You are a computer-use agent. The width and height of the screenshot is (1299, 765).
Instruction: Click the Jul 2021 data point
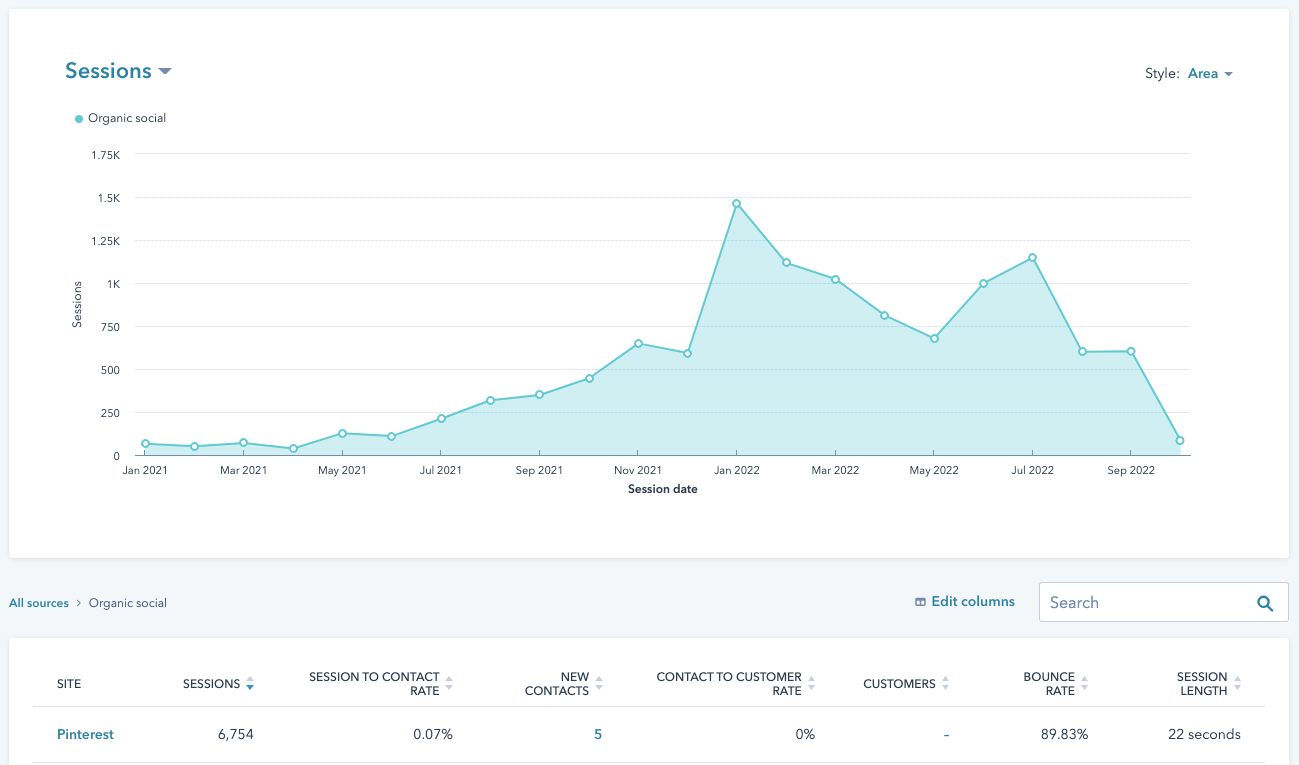pos(441,419)
